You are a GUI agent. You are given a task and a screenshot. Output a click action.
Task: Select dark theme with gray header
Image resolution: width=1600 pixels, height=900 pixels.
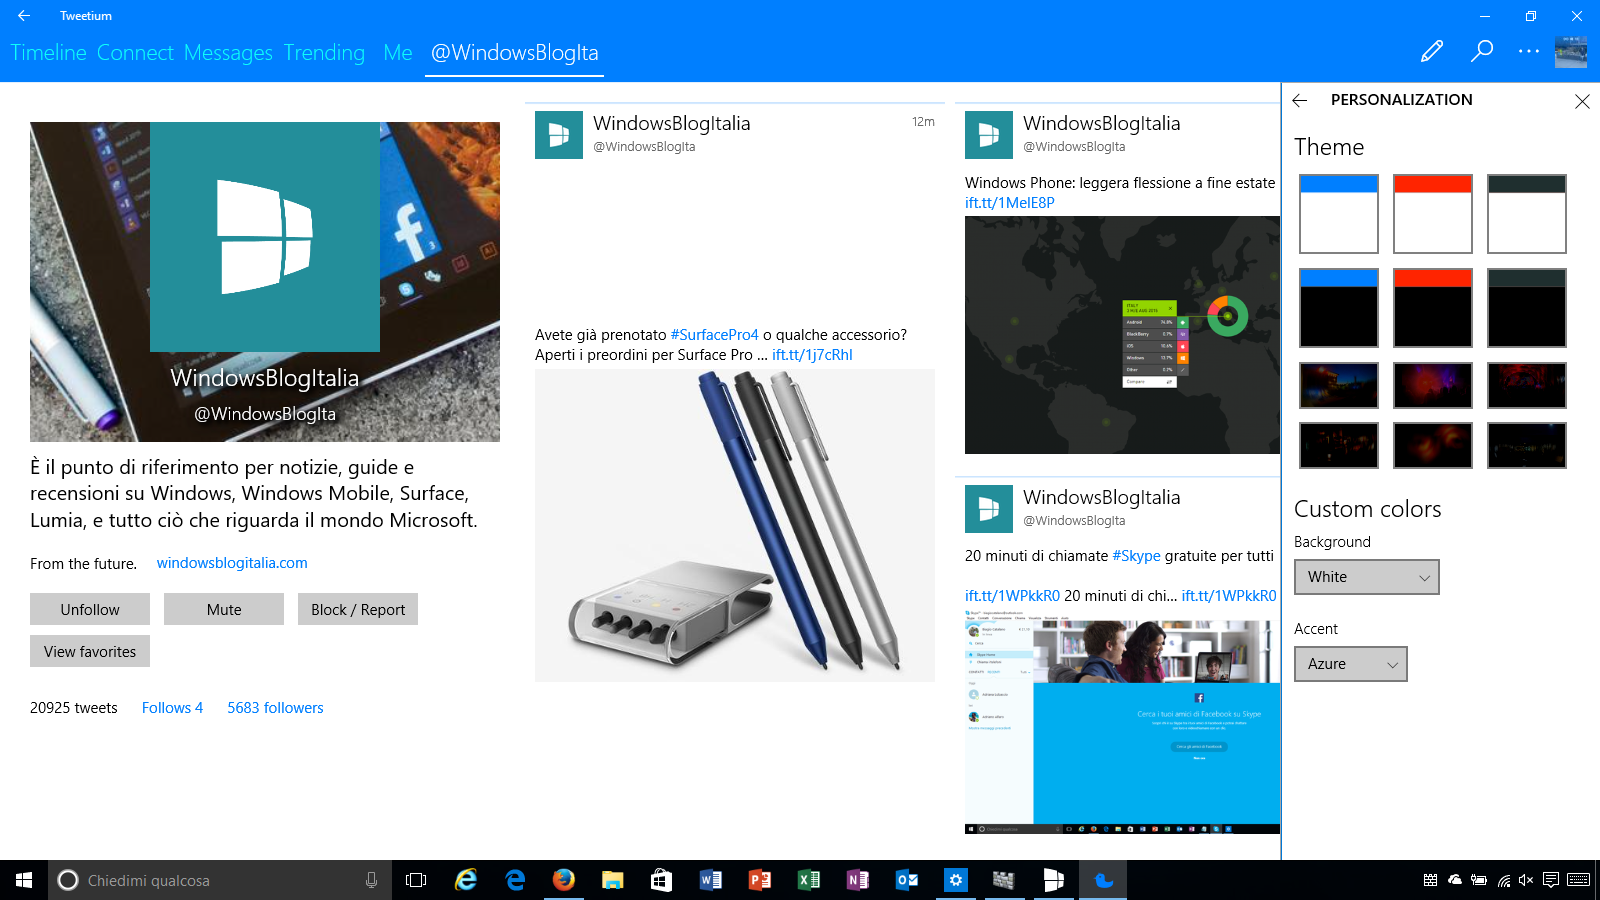[x=1527, y=307]
